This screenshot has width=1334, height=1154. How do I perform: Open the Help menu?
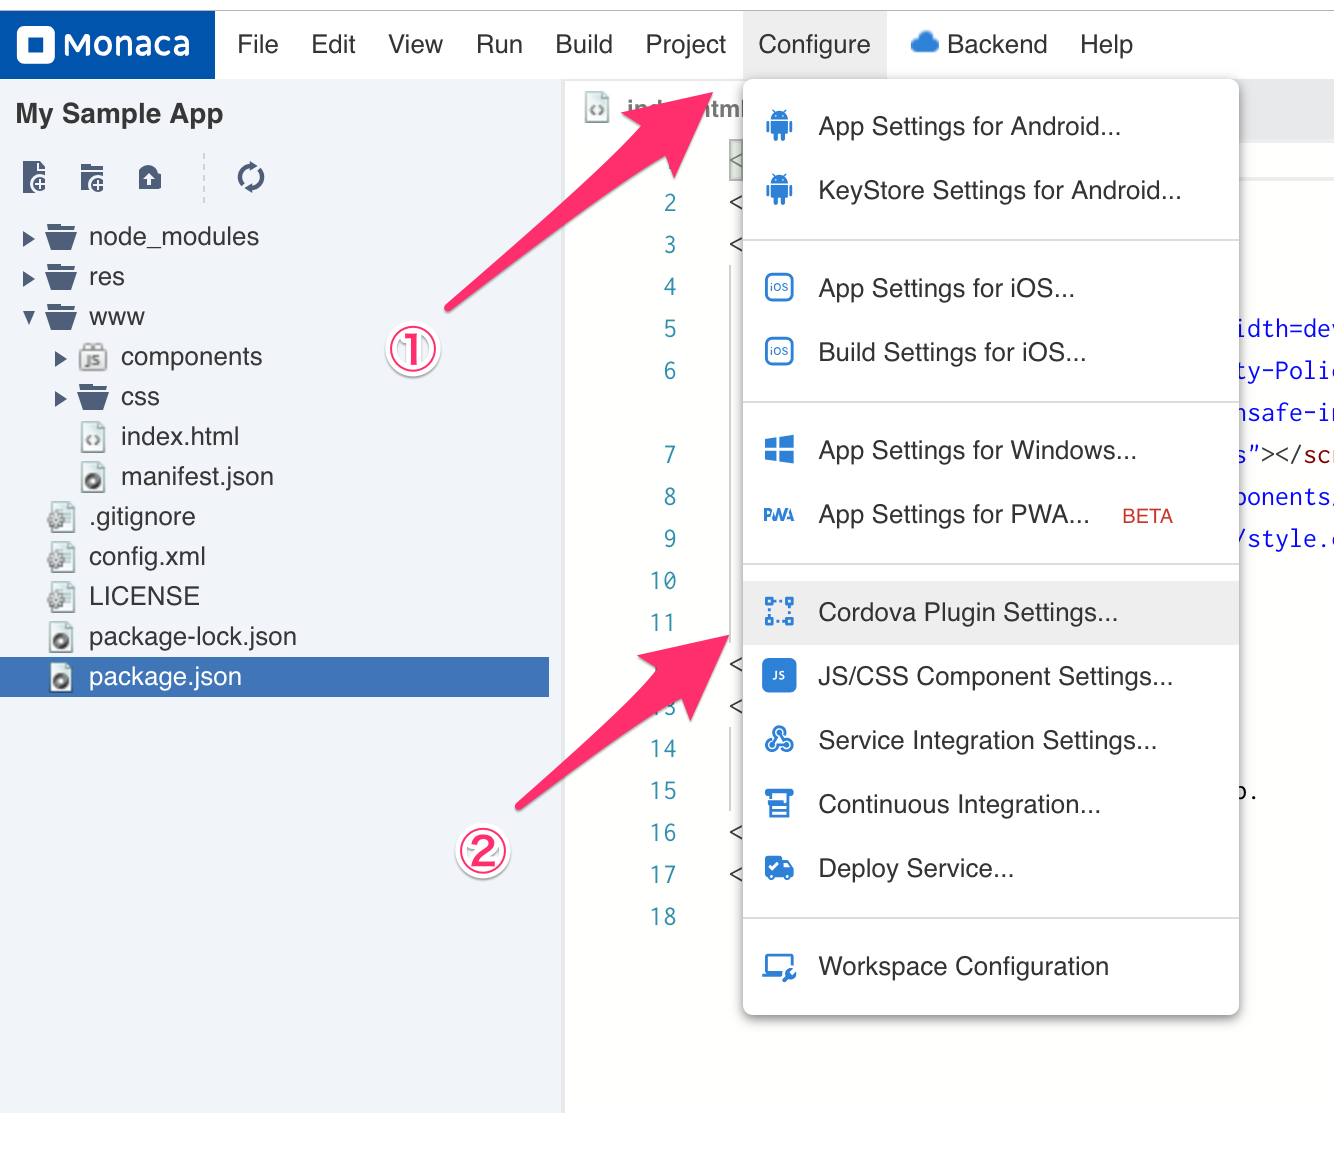point(1106,44)
